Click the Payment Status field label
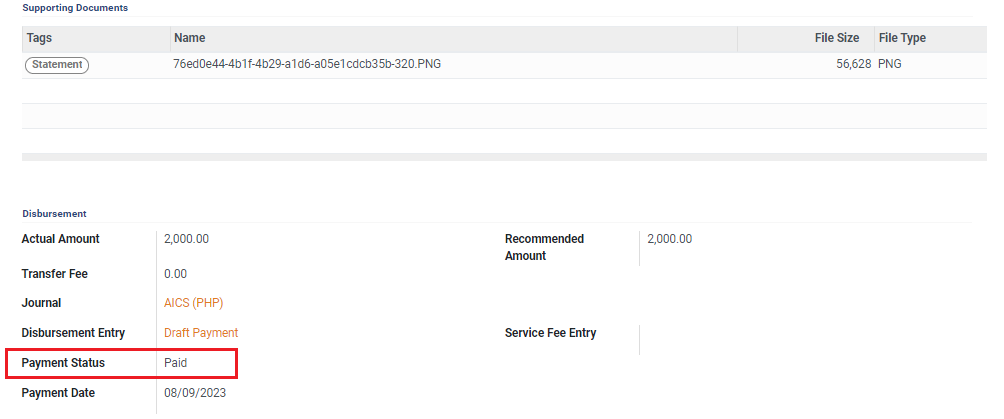This screenshot has height=419, width=1004. click(x=63, y=363)
